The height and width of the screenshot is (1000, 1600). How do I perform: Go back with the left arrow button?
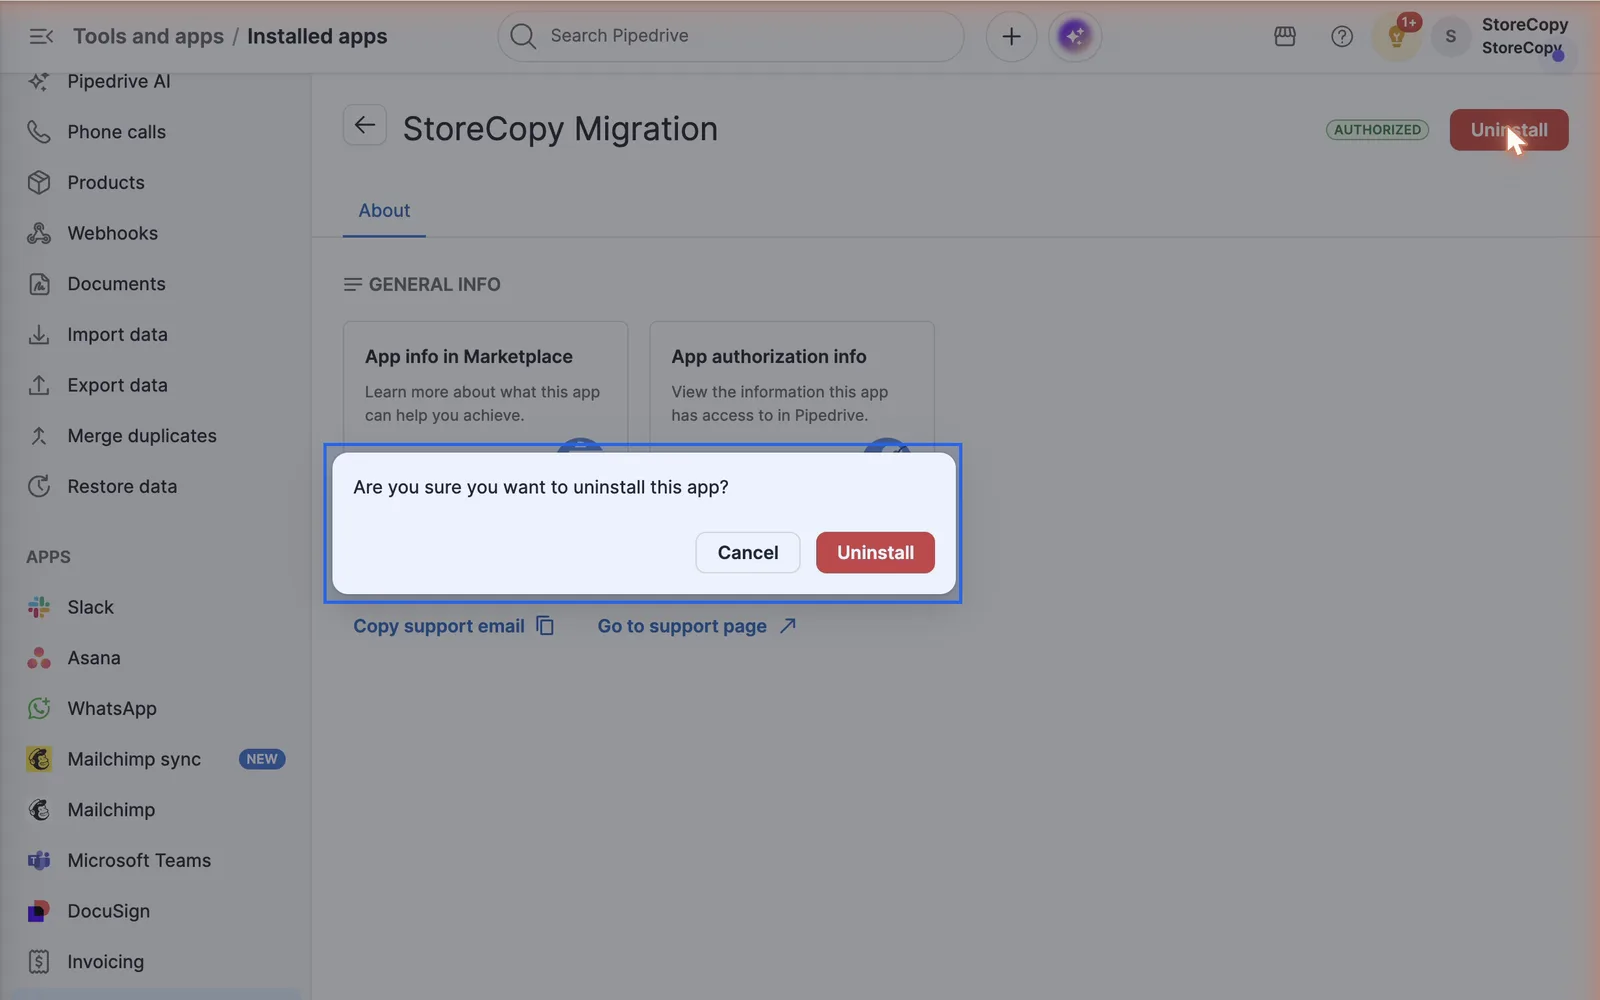tap(365, 125)
